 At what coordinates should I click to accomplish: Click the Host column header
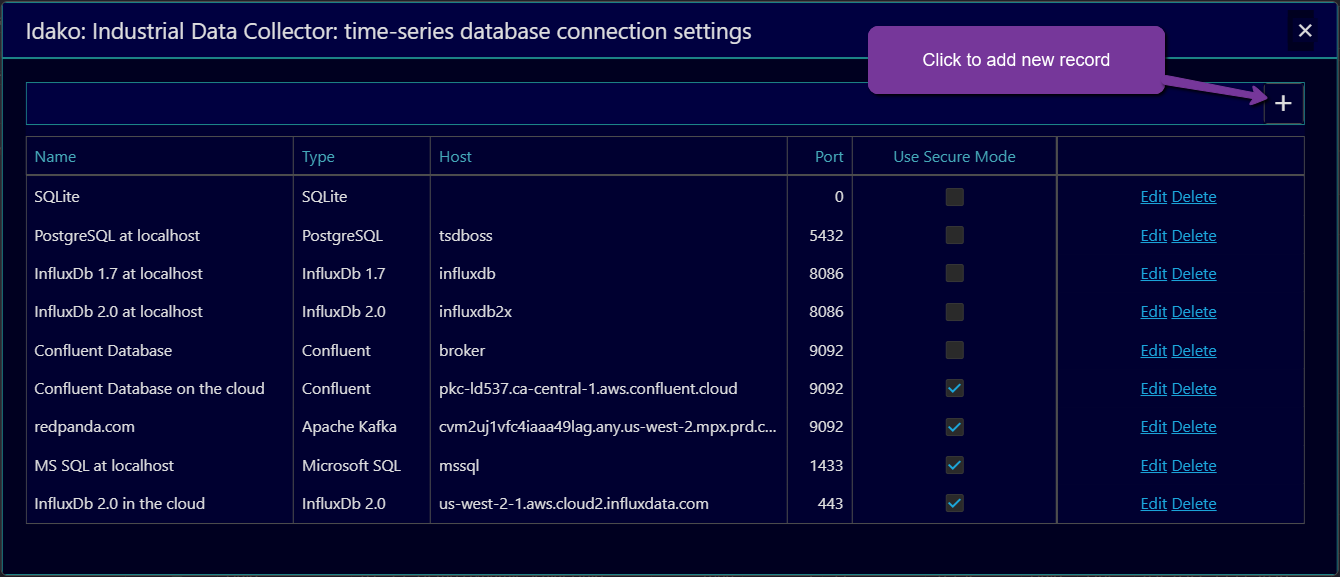pos(455,157)
